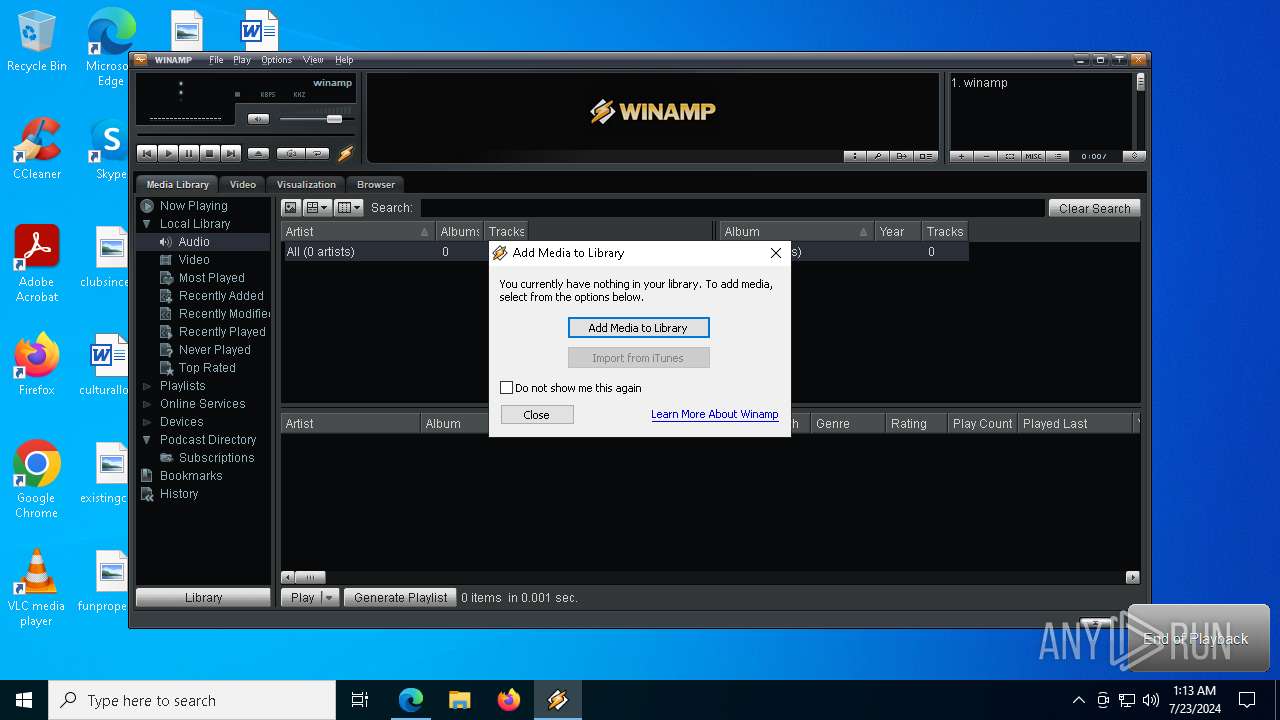The height and width of the screenshot is (720, 1280).
Task: Pause playback in Winamp
Action: [189, 154]
